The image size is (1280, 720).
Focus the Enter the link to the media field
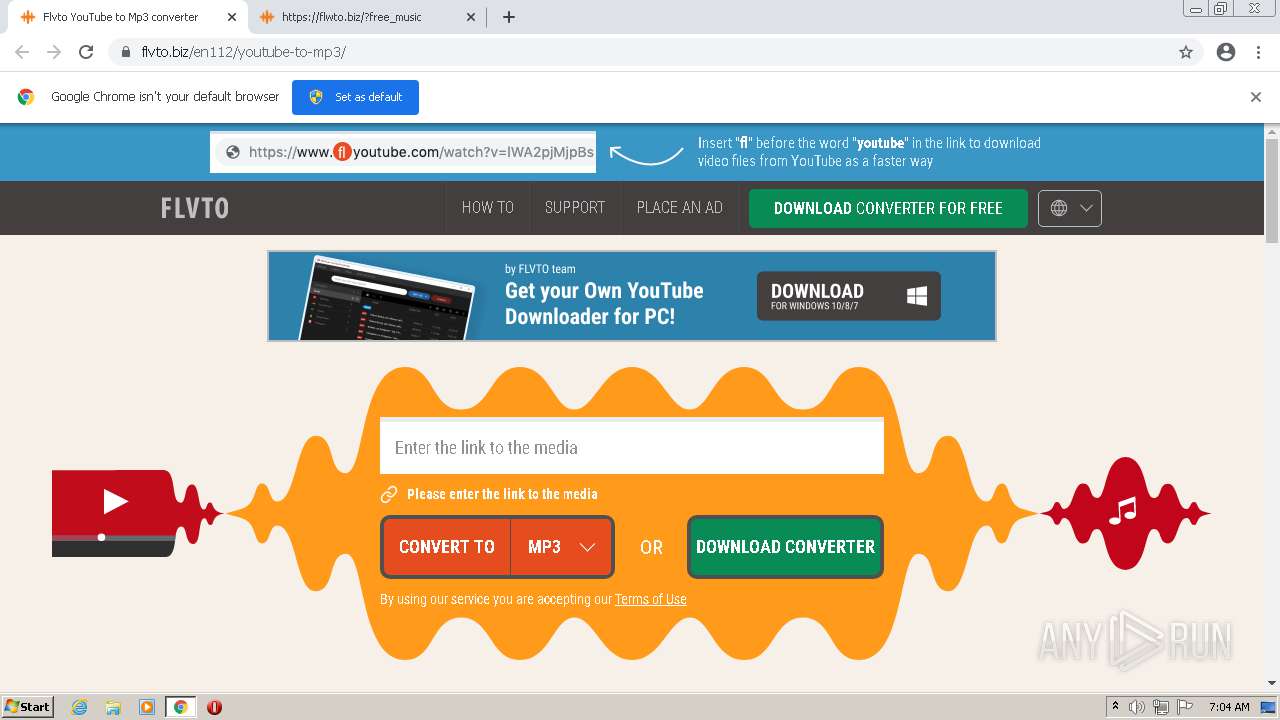point(632,446)
